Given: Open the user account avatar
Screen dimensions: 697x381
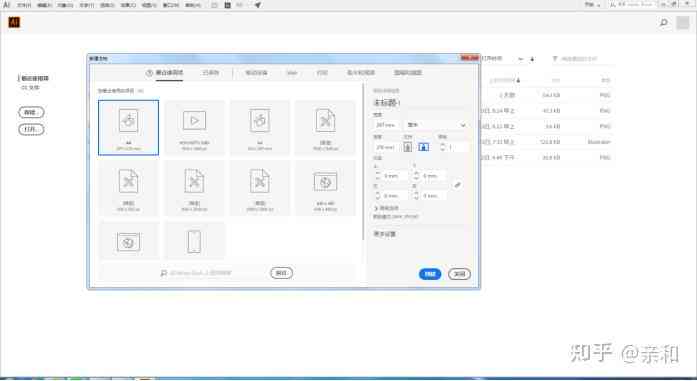Looking at the screenshot, I should 683,23.
